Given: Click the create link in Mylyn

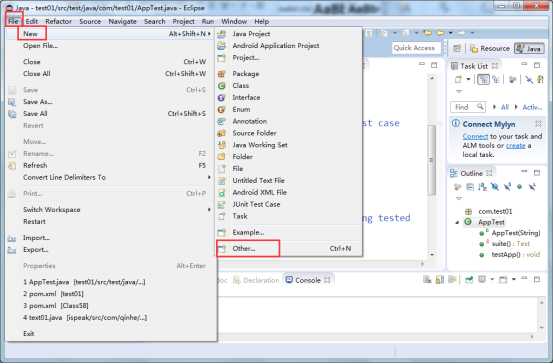Looking at the screenshot, I should (x=516, y=146).
